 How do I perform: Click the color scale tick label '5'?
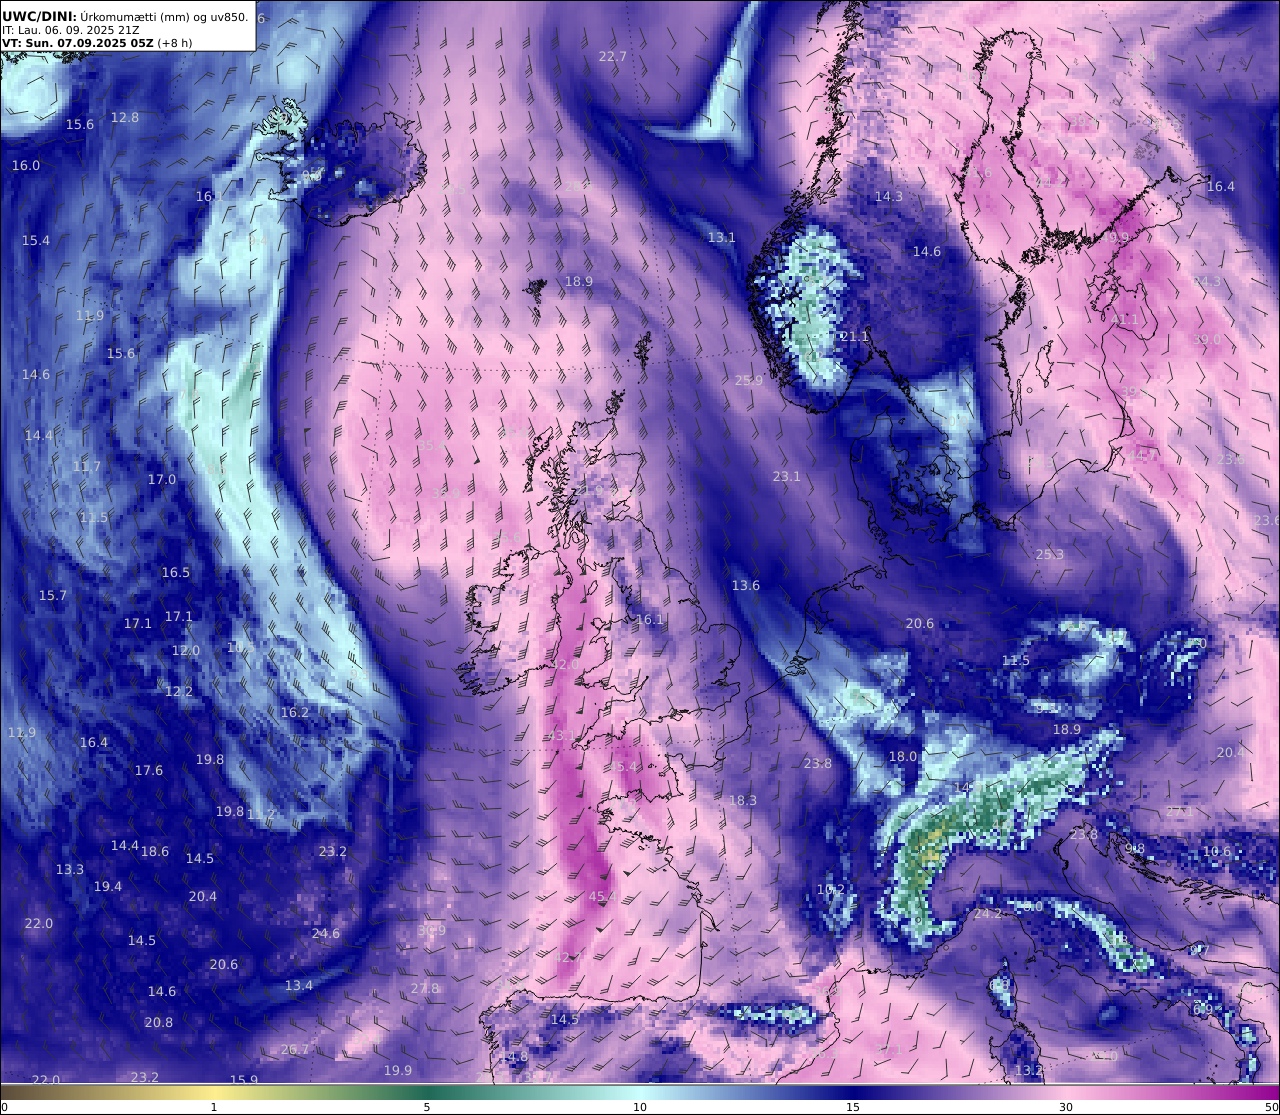tap(427, 1107)
